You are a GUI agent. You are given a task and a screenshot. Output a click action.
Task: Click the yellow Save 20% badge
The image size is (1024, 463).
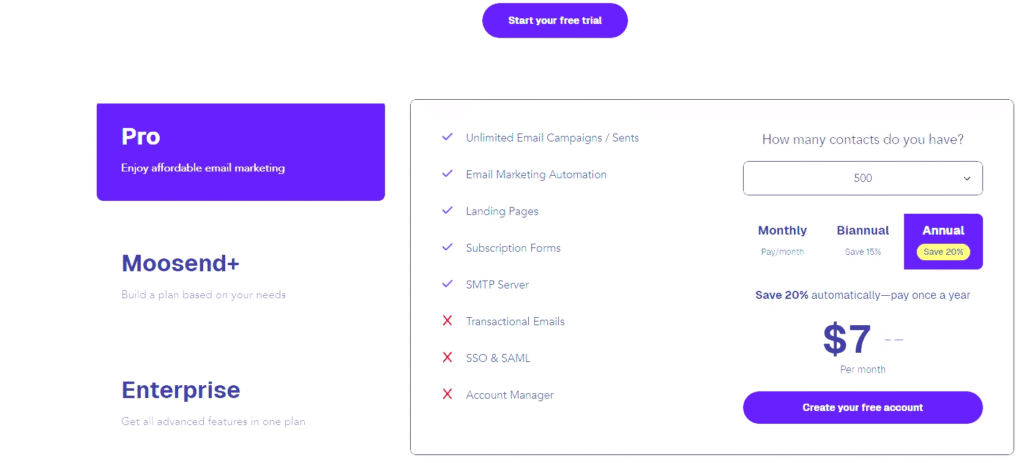(943, 252)
